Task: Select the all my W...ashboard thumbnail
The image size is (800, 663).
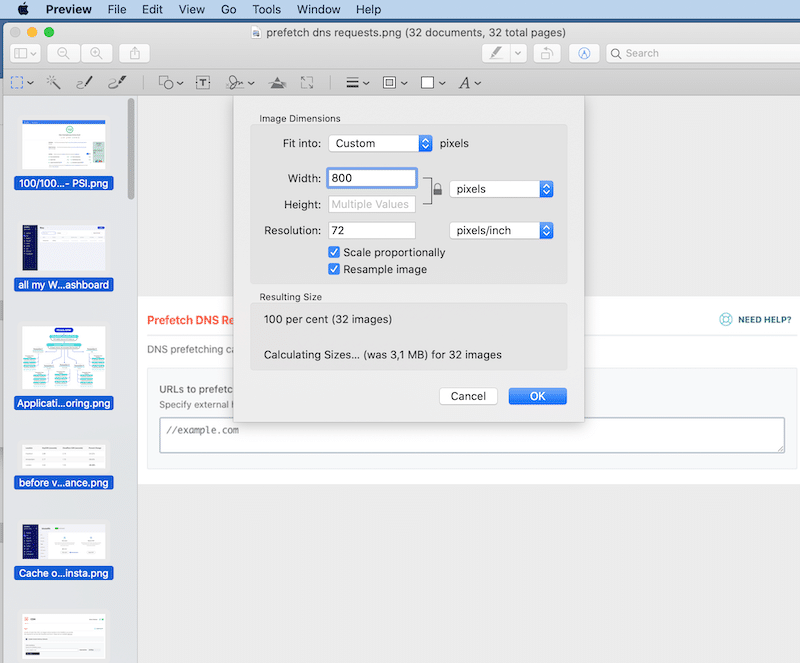Action: point(64,248)
